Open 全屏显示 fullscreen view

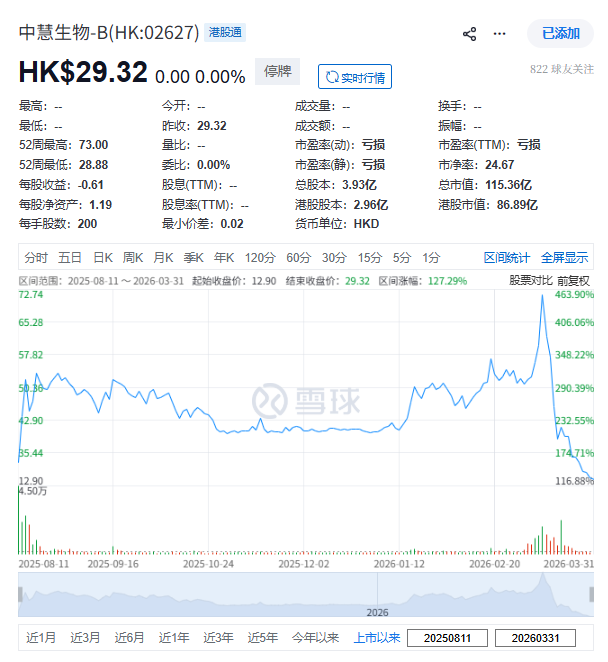565,257
